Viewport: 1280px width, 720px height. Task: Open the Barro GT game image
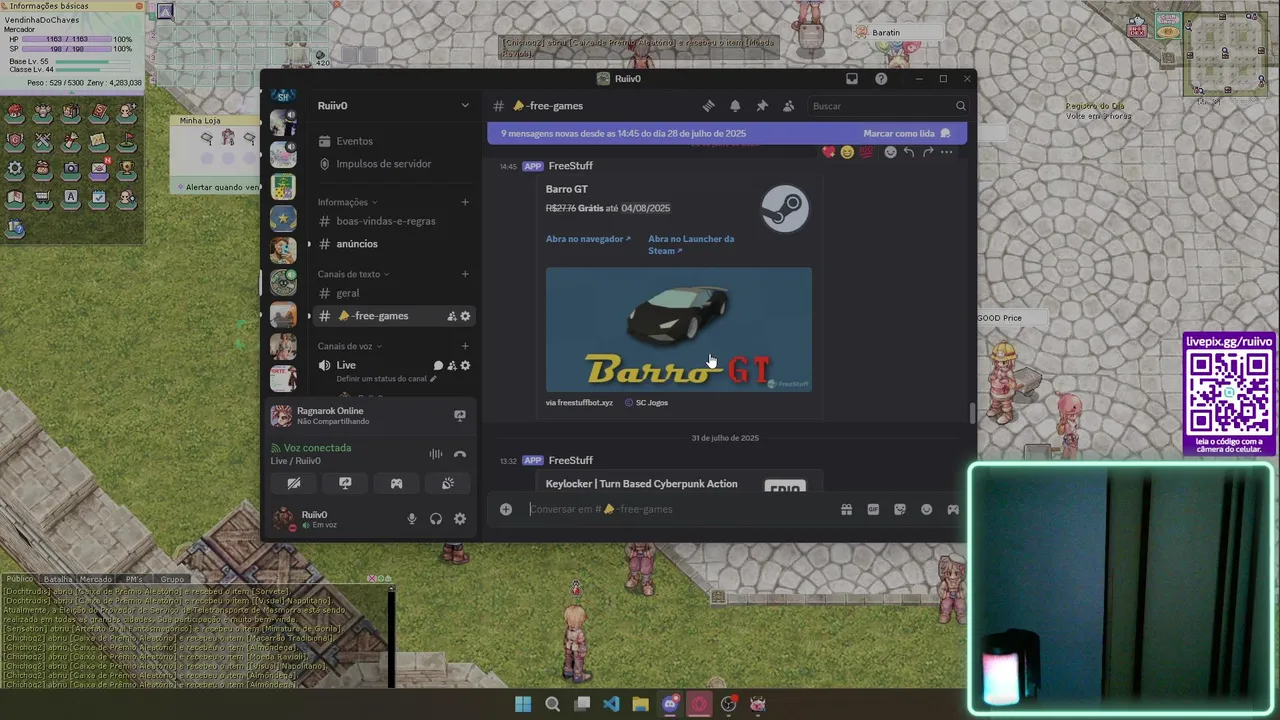(679, 329)
